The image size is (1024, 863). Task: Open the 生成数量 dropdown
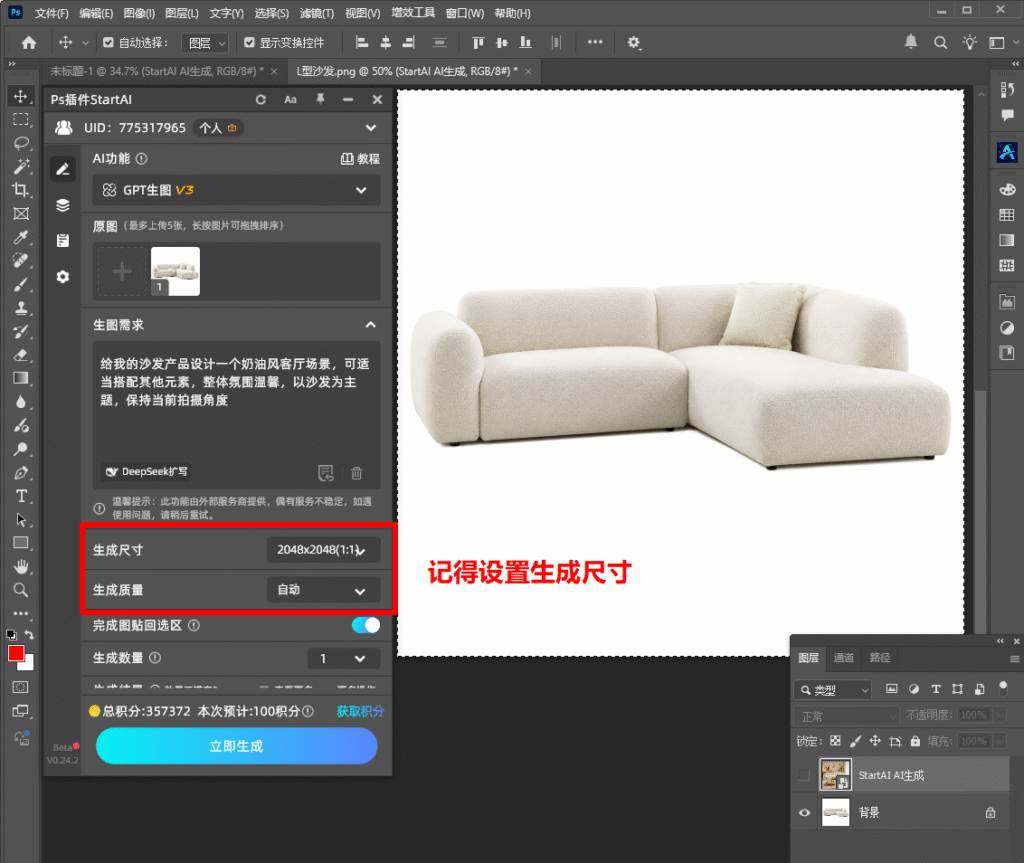[x=344, y=659]
